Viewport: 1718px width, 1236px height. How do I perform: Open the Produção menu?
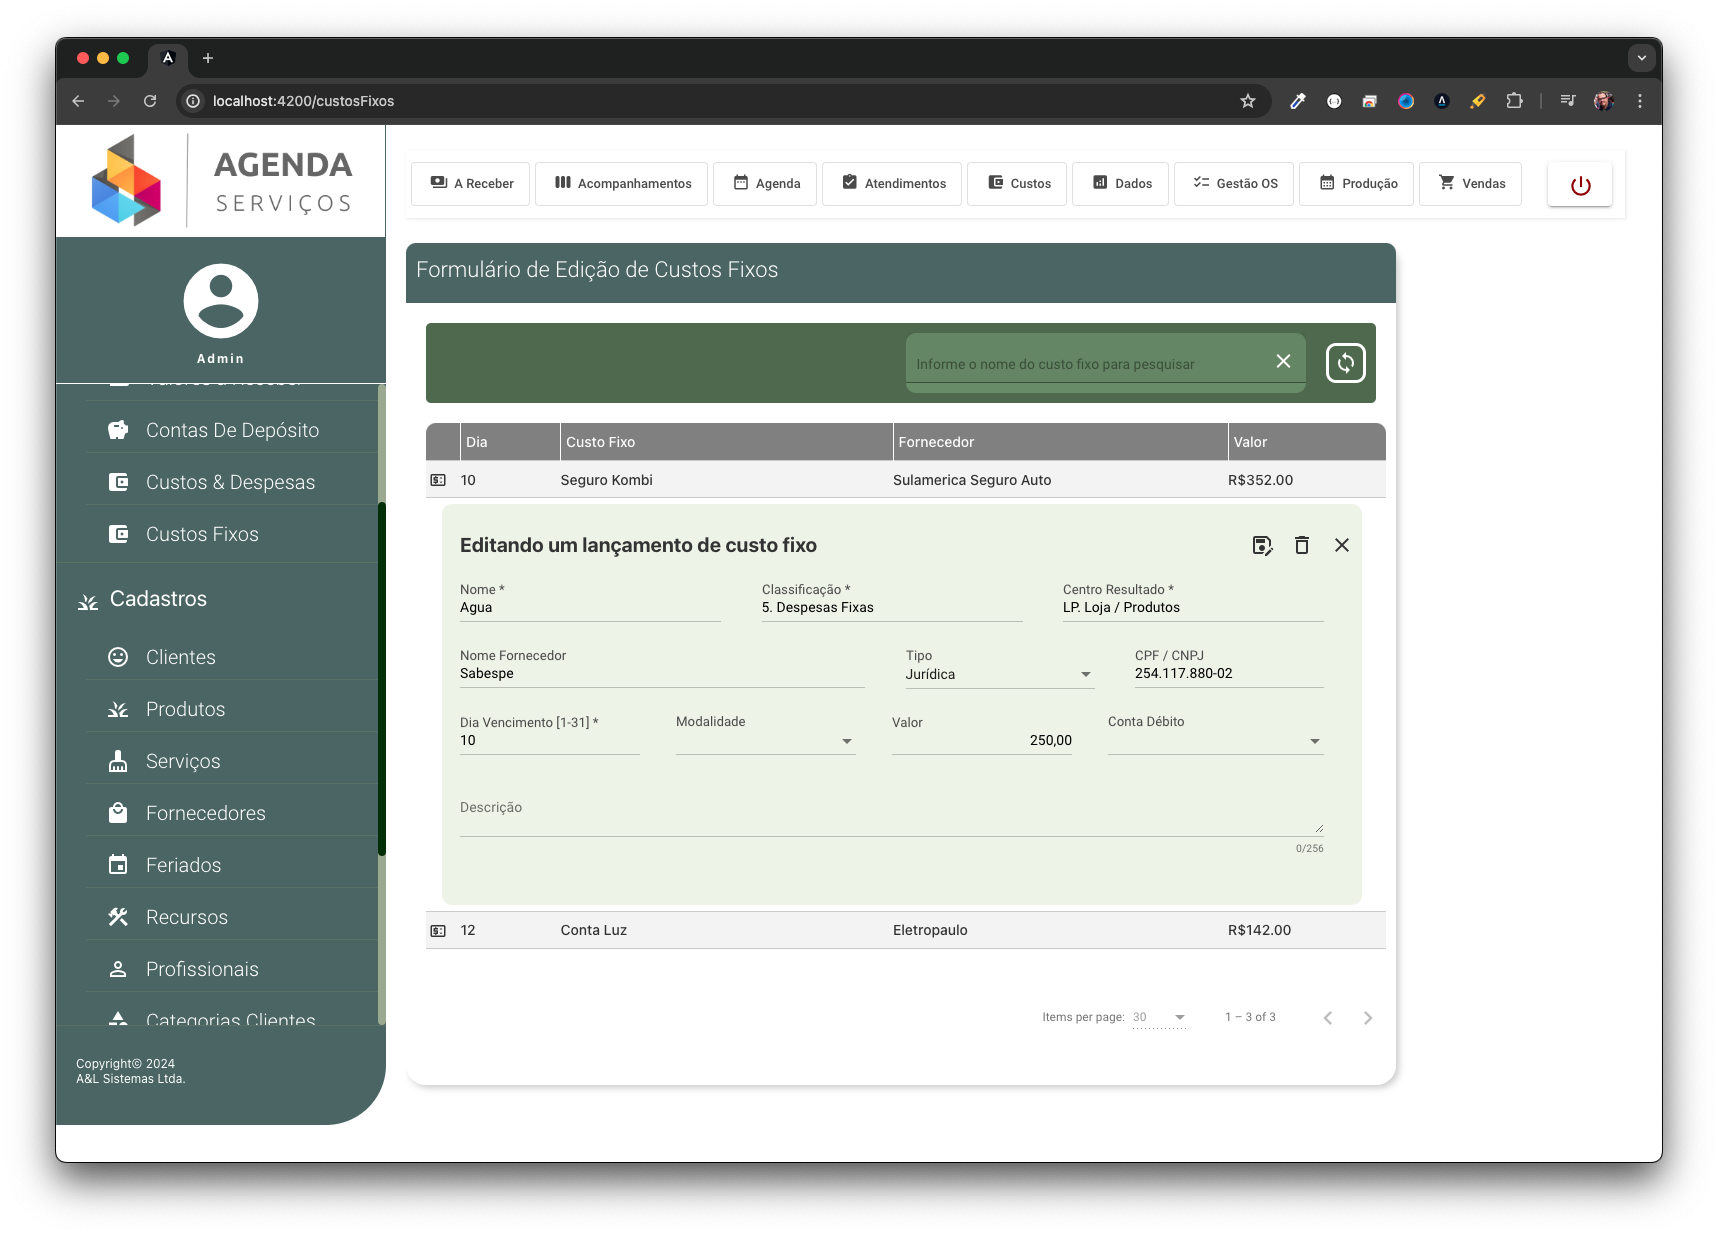pos(1356,184)
